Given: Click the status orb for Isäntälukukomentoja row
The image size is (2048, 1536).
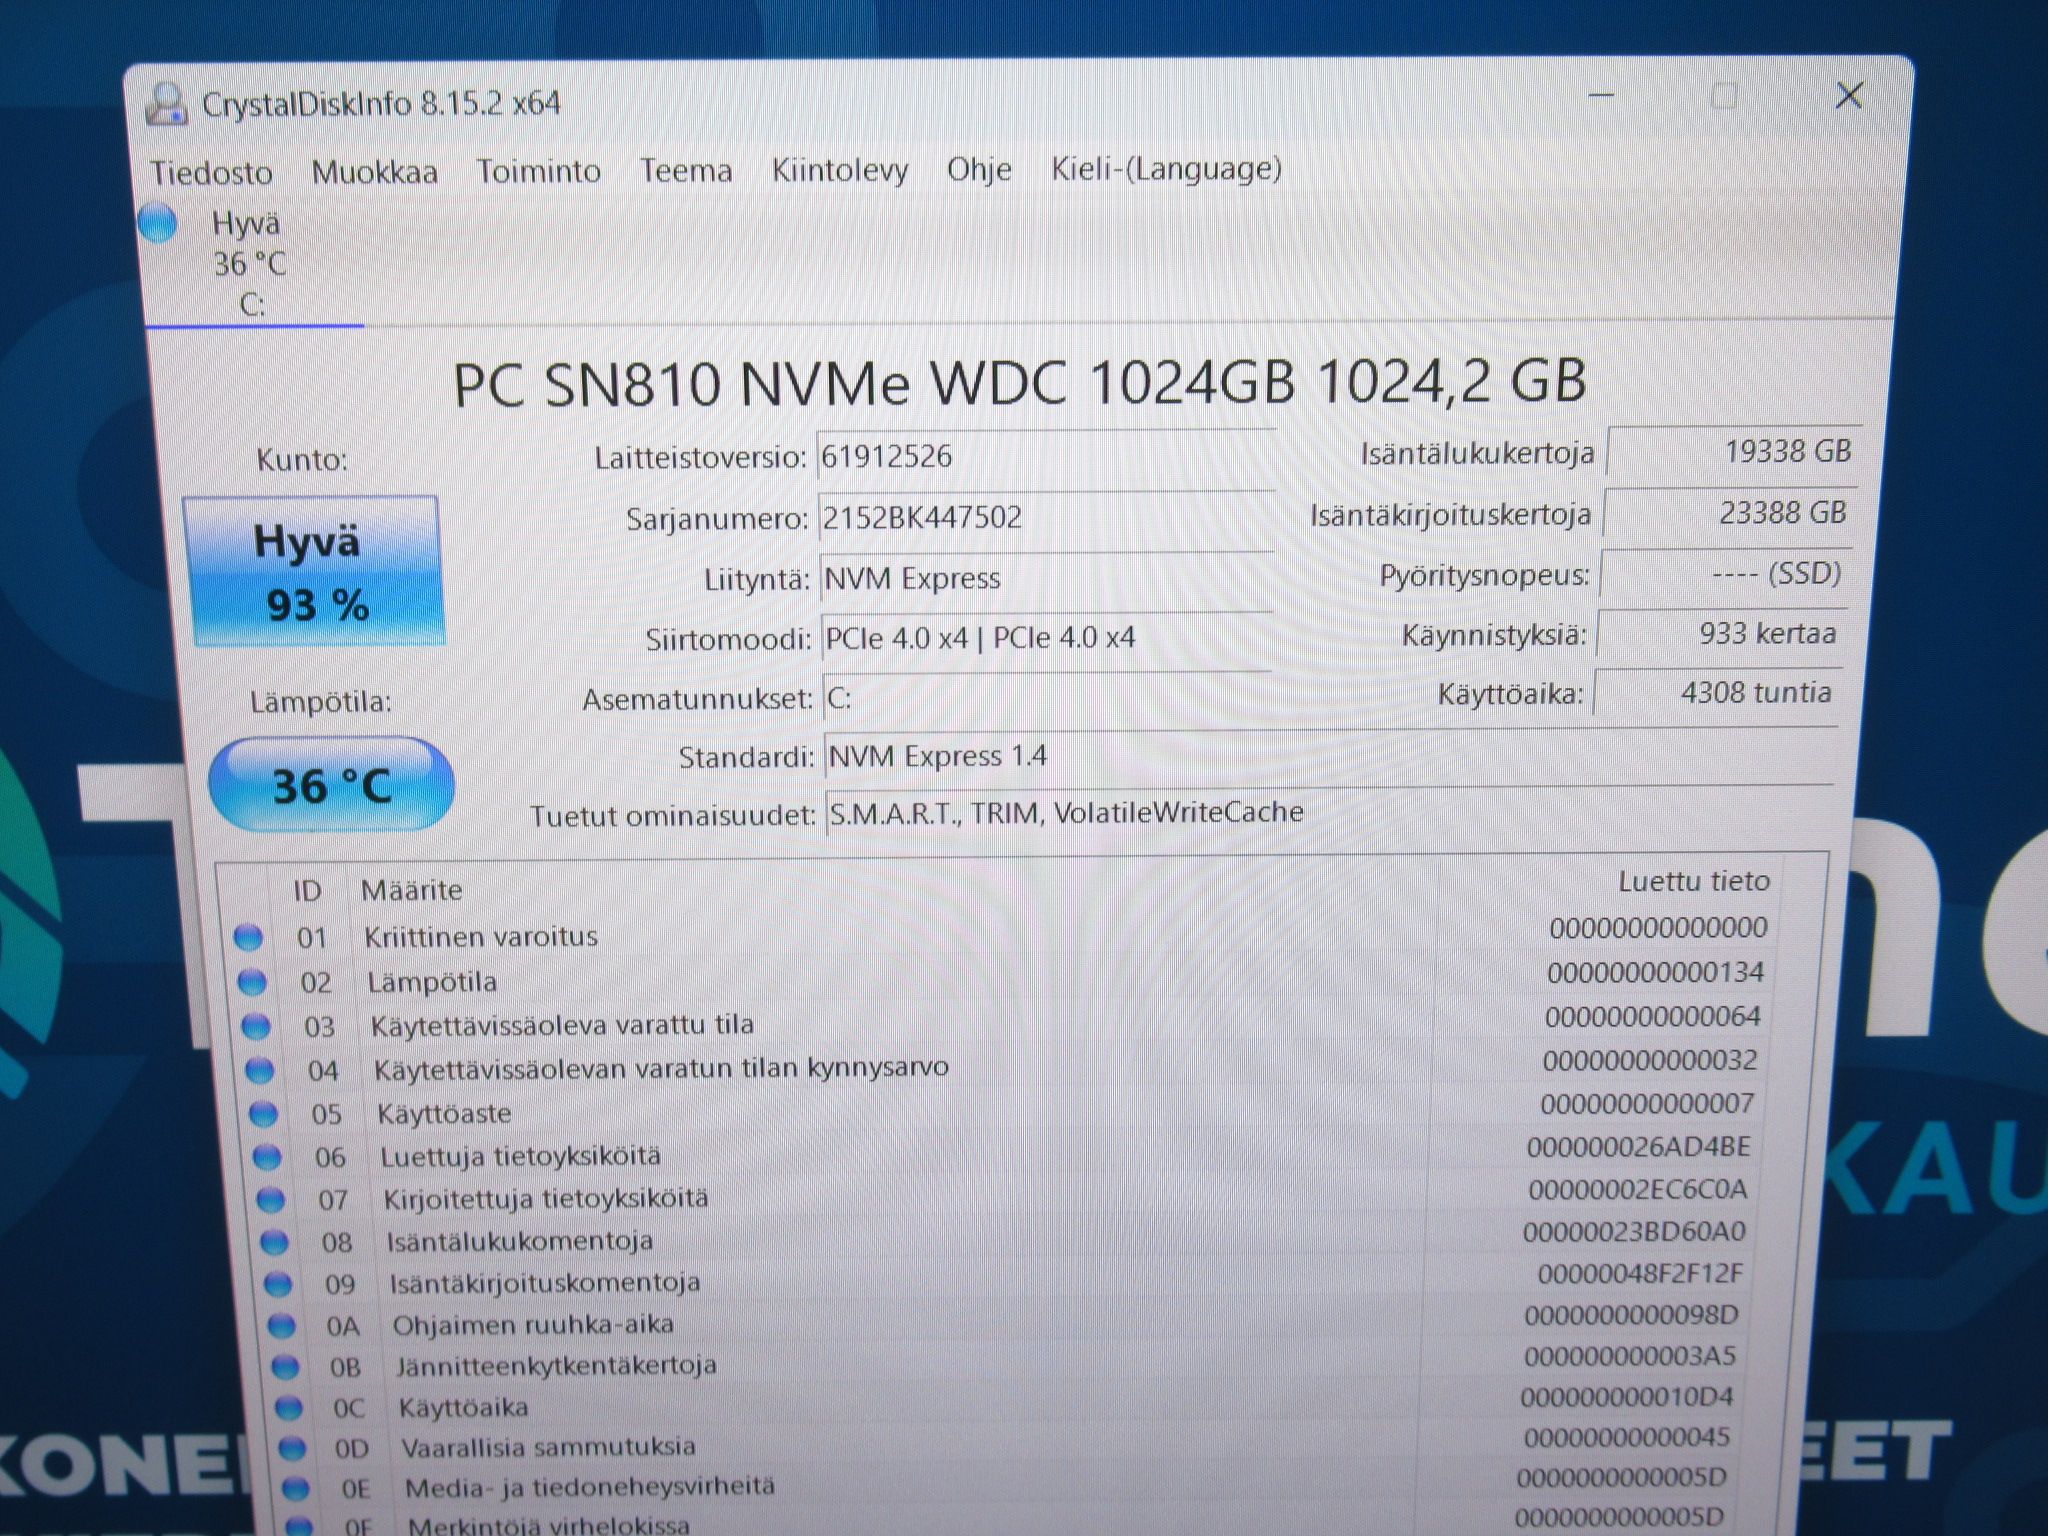Looking at the screenshot, I should (x=274, y=1243).
